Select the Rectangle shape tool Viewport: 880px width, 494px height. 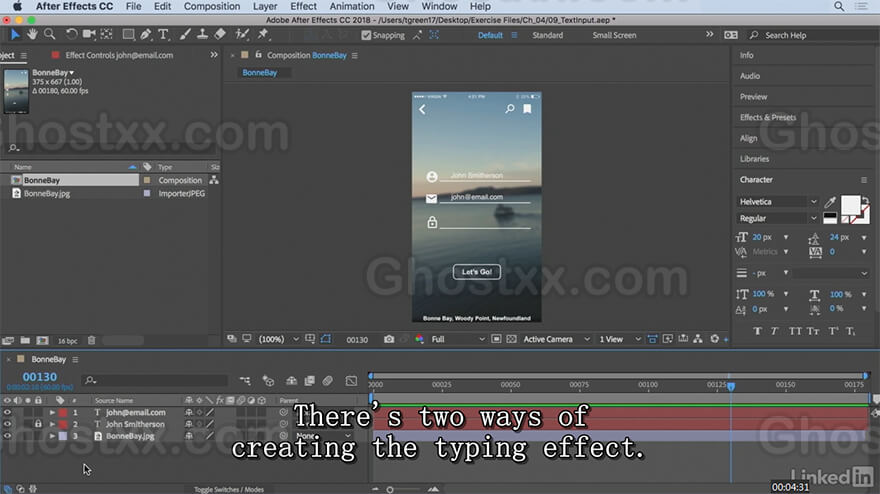[x=129, y=35]
